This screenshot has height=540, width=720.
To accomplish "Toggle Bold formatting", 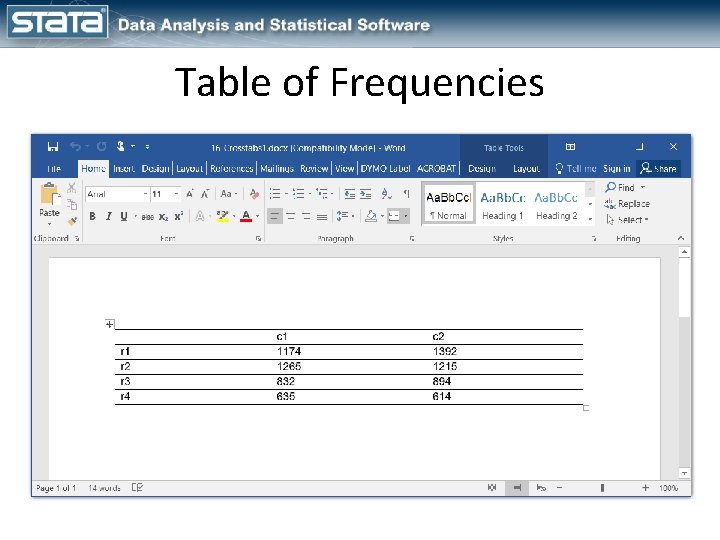I will (92, 216).
